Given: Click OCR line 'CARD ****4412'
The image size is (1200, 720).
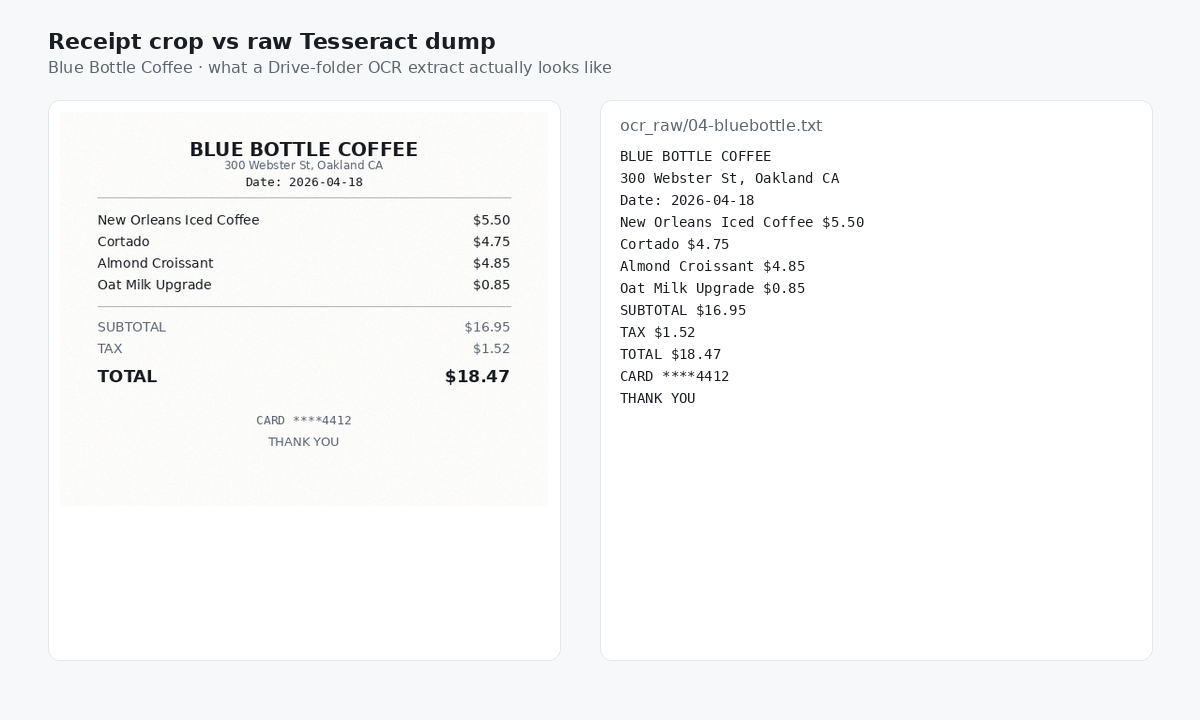Looking at the screenshot, I should click(x=675, y=376).
